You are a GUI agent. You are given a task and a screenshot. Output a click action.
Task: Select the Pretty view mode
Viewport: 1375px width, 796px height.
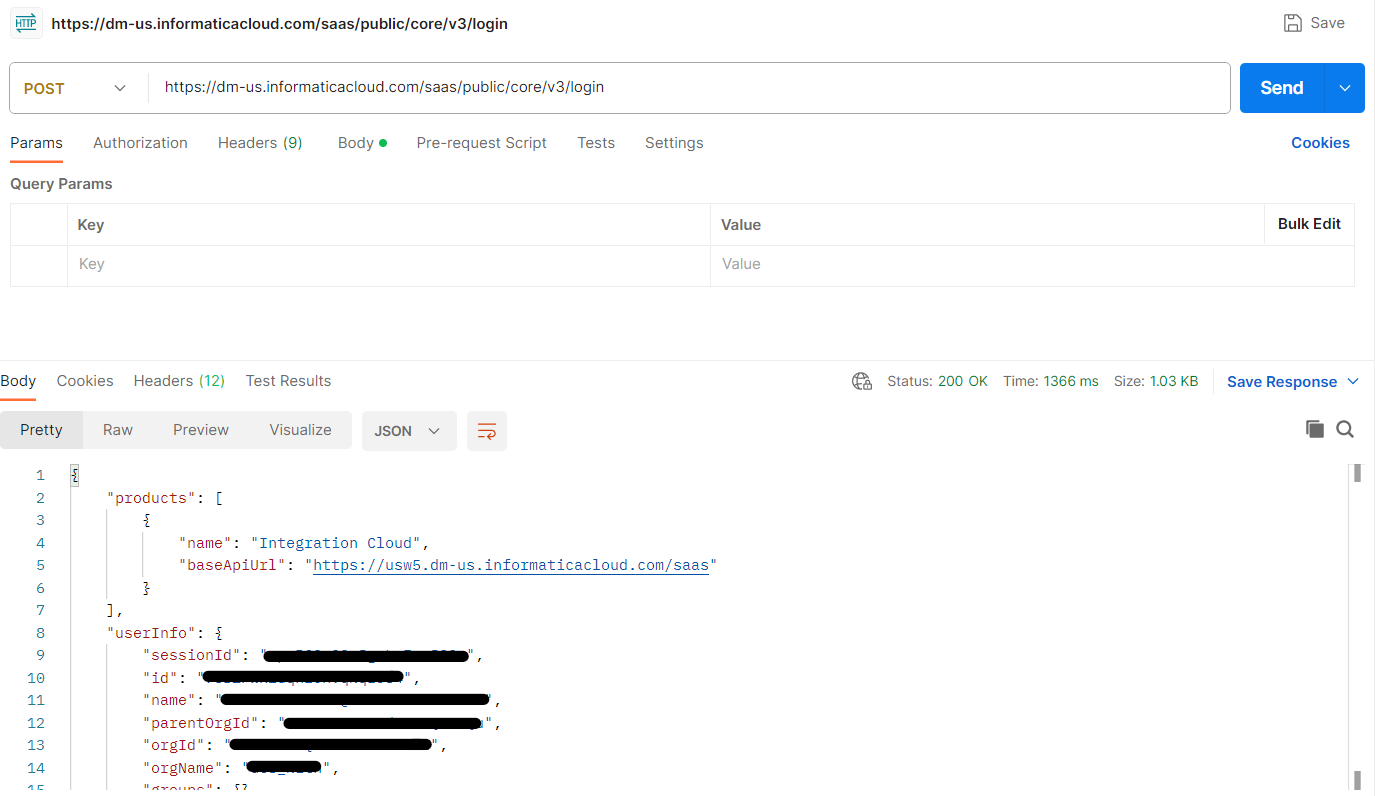(41, 430)
